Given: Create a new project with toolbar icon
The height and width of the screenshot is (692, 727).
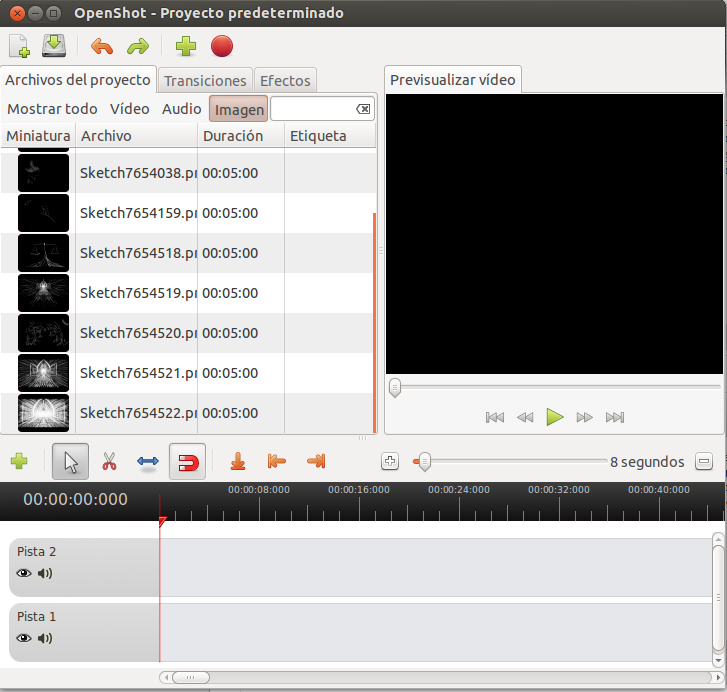Looking at the screenshot, I should click(x=19, y=46).
